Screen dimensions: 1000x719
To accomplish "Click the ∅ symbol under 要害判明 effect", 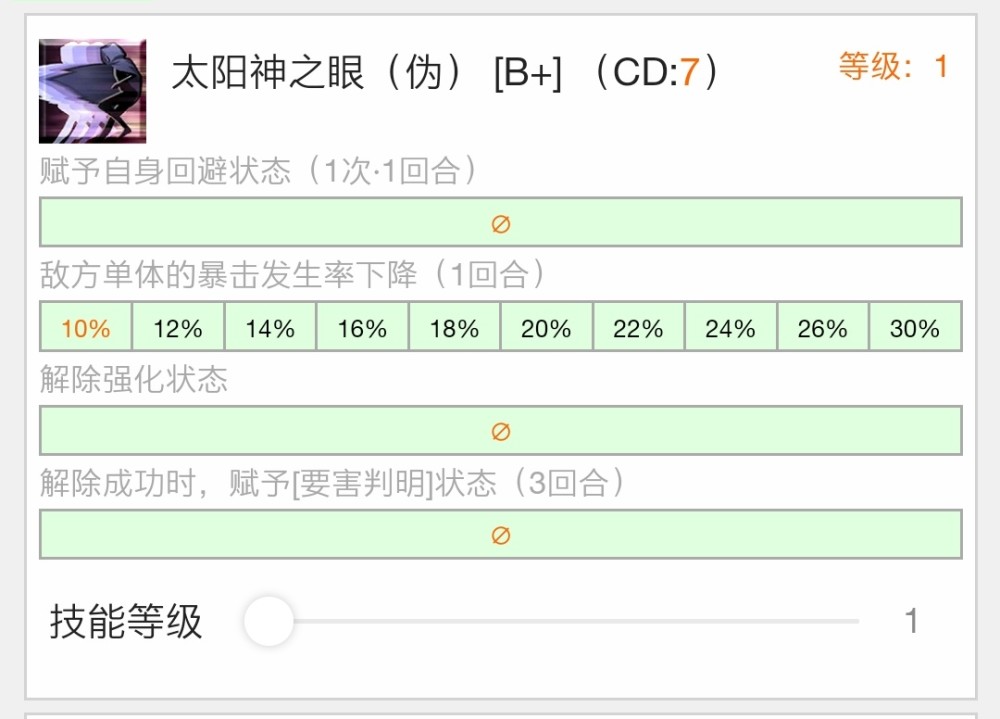I will click(x=501, y=536).
